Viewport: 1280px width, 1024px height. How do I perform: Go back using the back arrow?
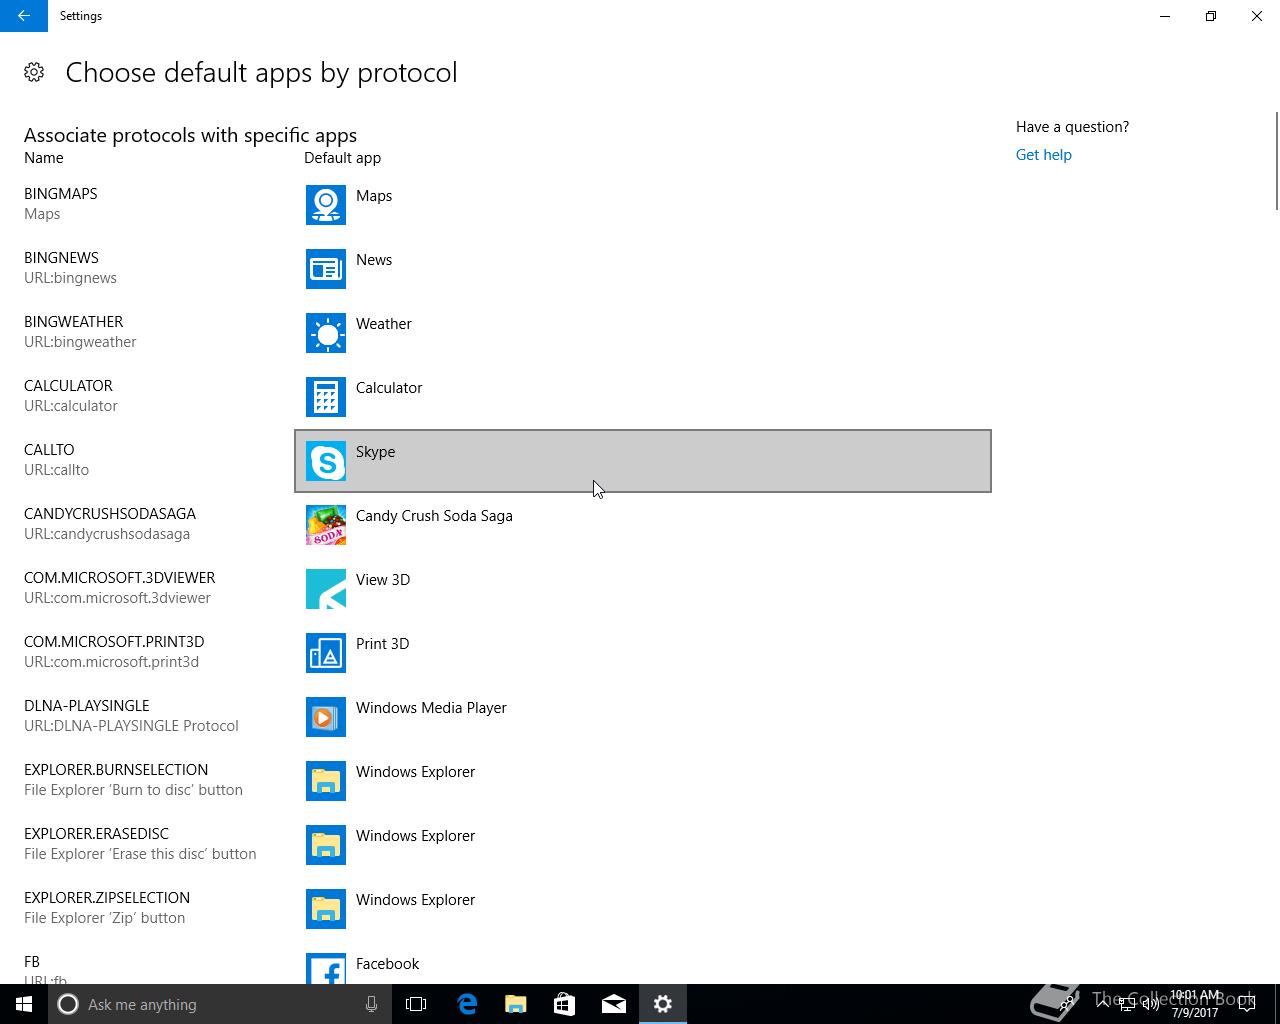[24, 16]
